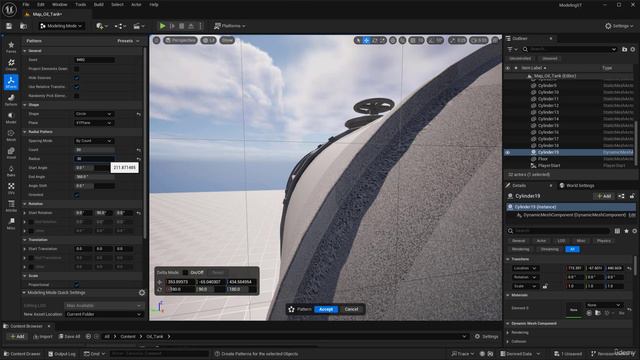Open the Modeling Mode dropdown

click(62, 26)
